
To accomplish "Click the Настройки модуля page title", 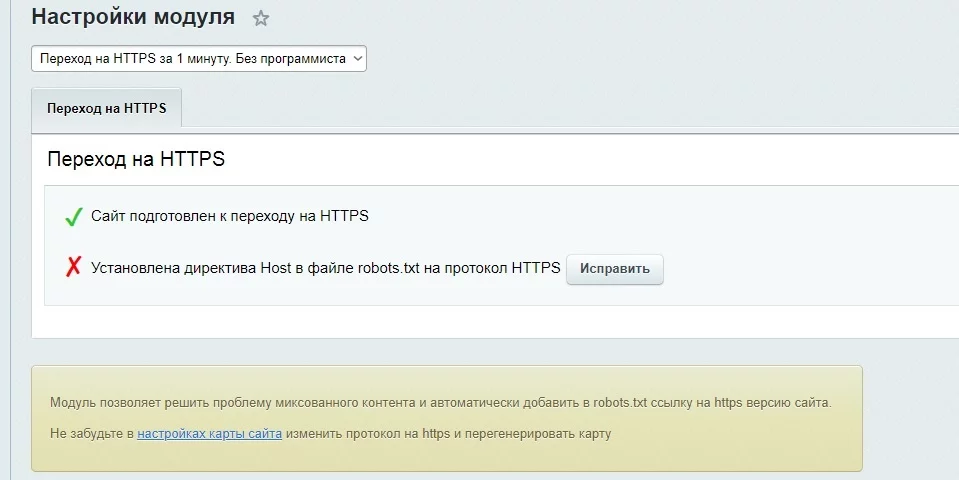I will tap(133, 17).
